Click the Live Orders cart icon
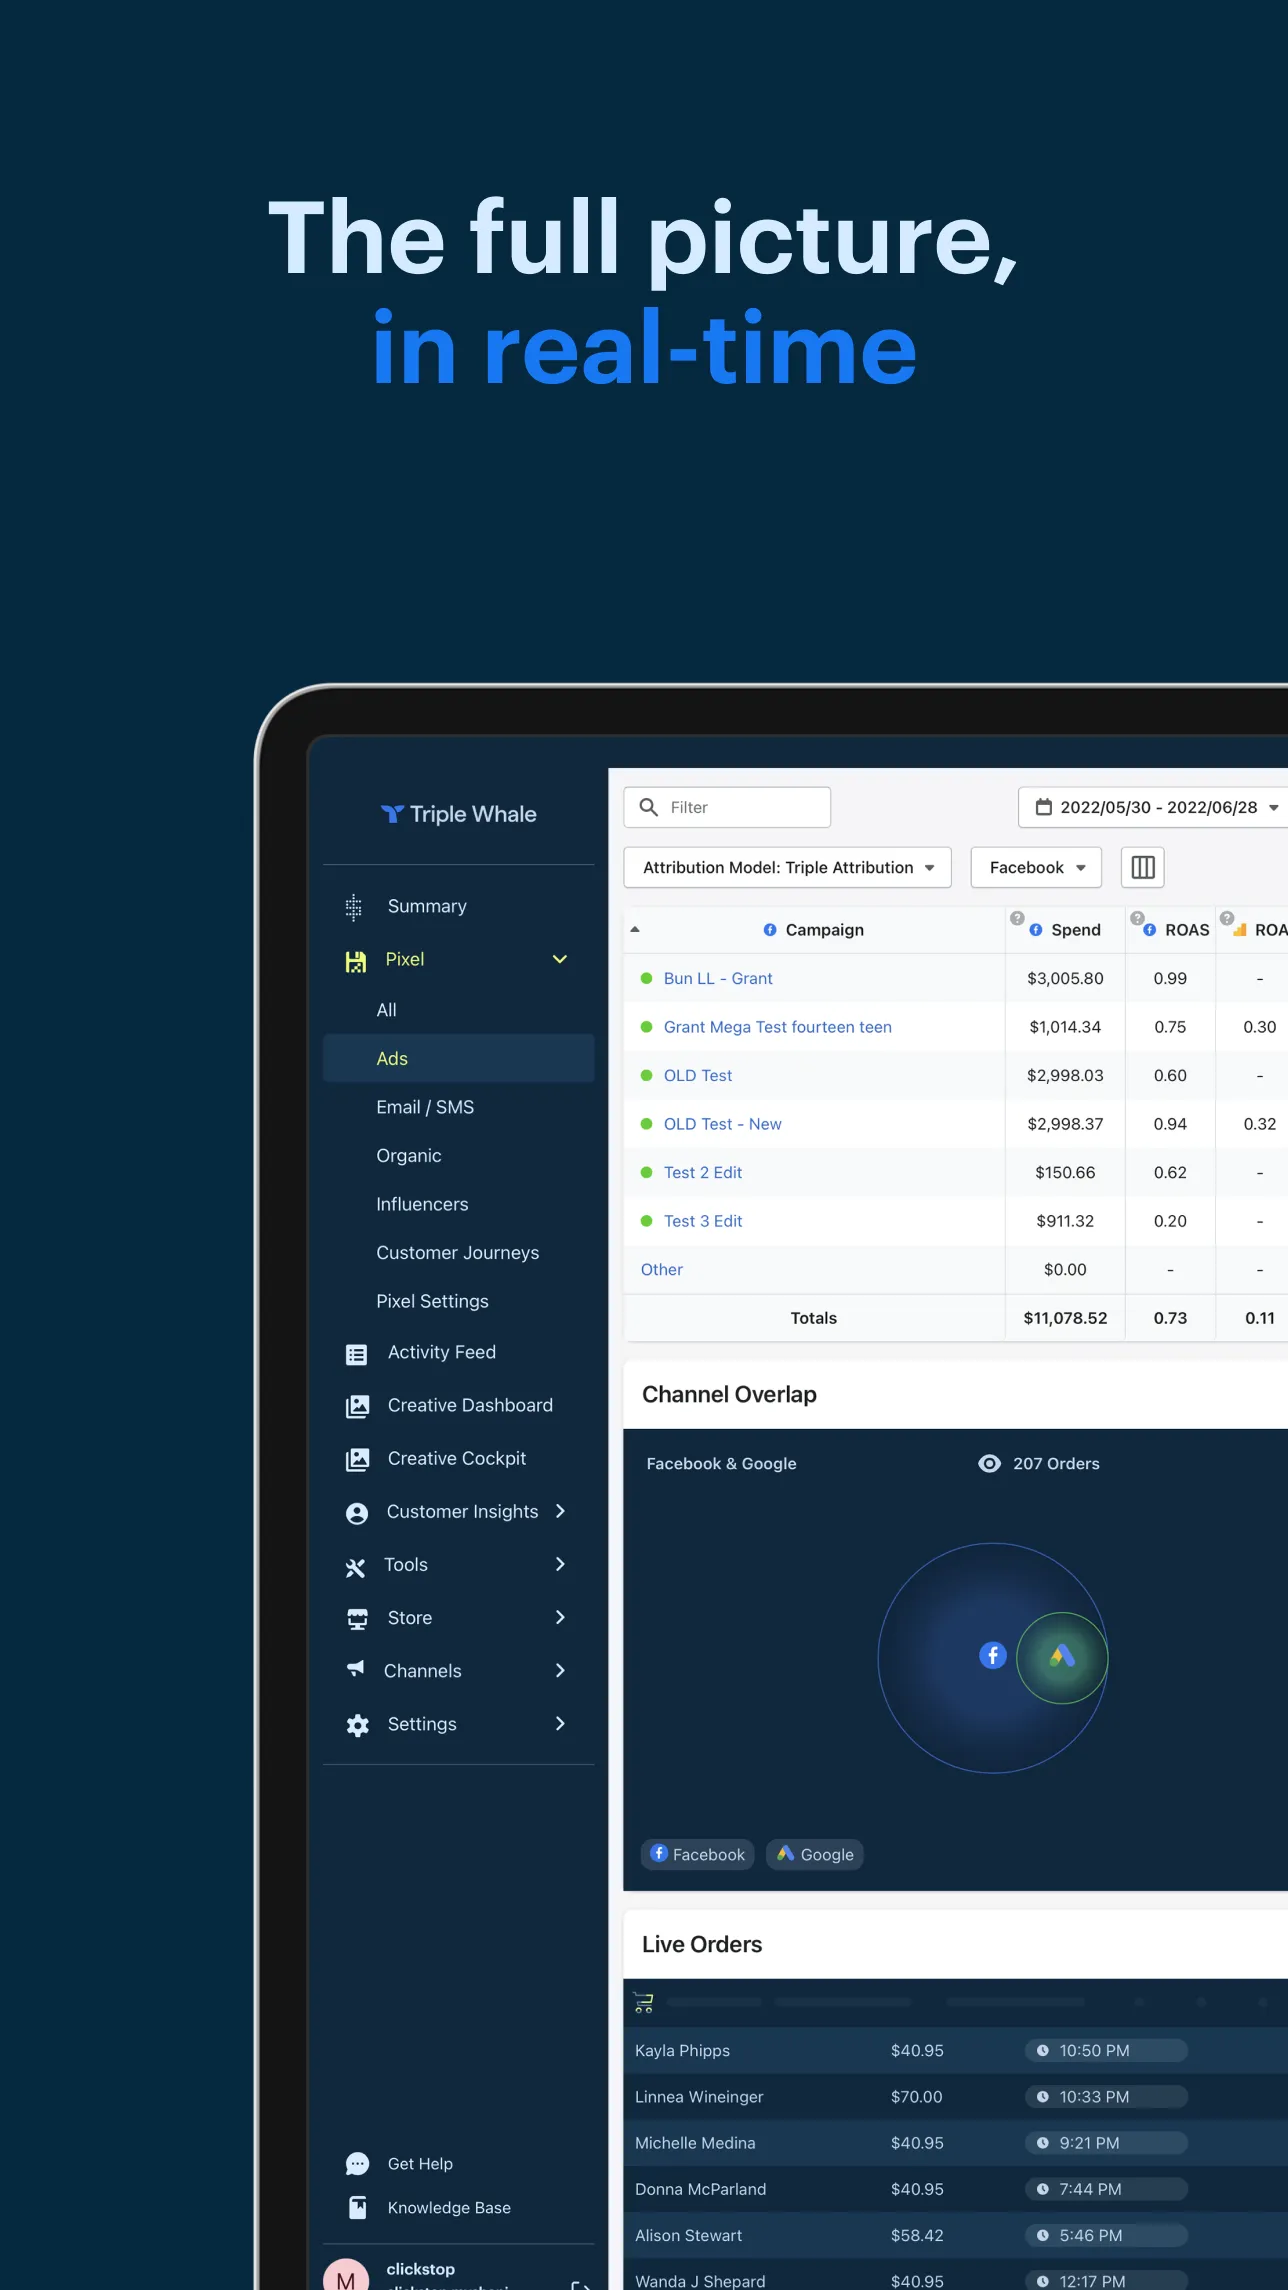The height and width of the screenshot is (2290, 1288). coord(644,2002)
